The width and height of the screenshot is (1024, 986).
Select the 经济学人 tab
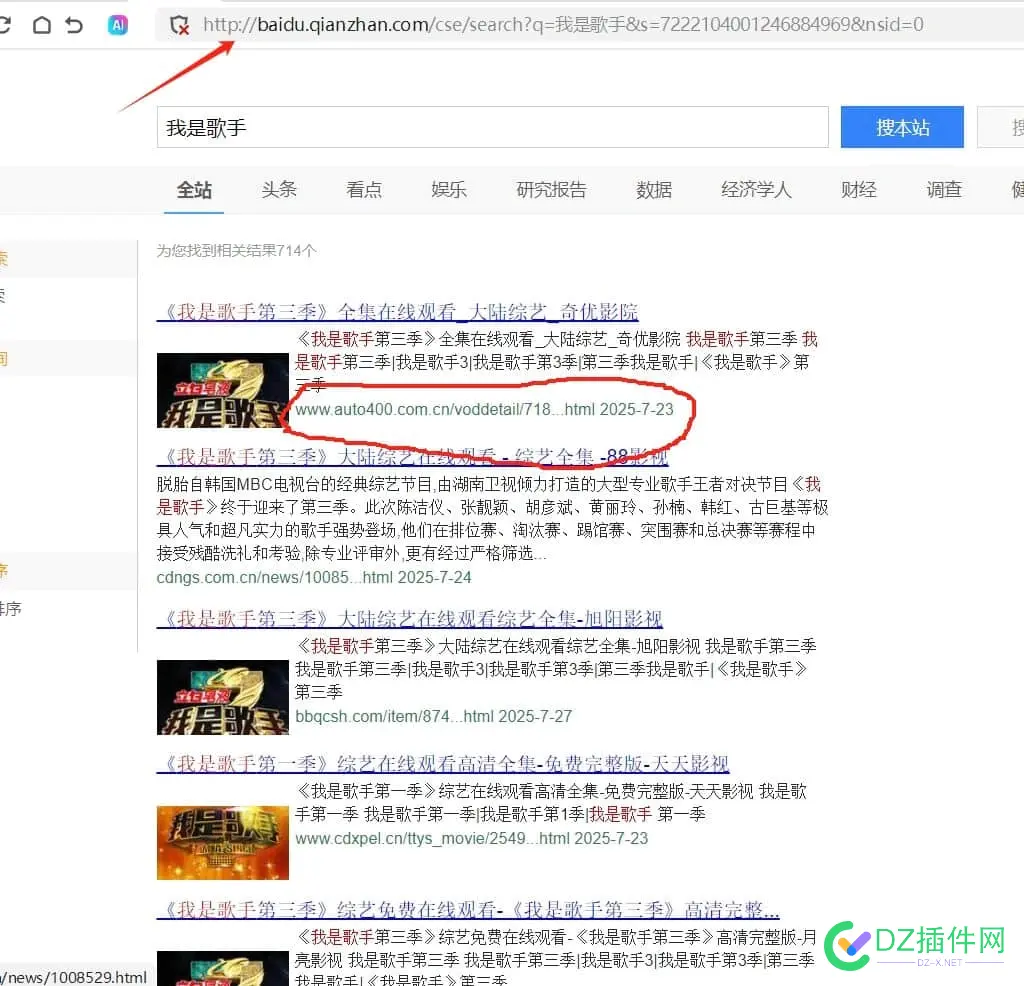[756, 190]
